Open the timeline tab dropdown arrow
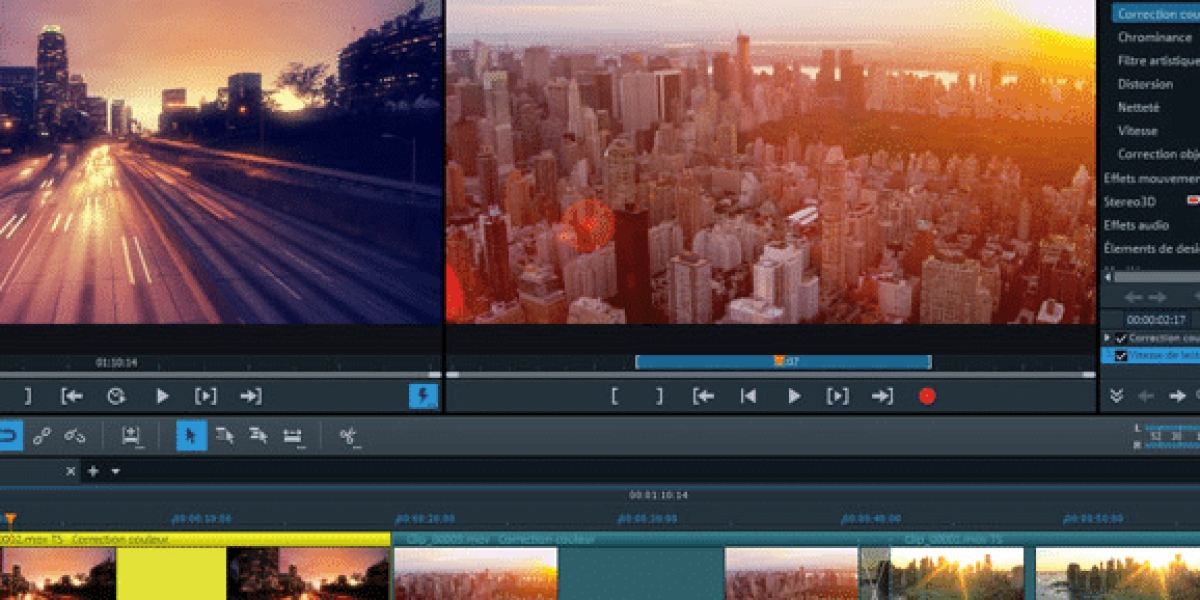 tap(115, 471)
